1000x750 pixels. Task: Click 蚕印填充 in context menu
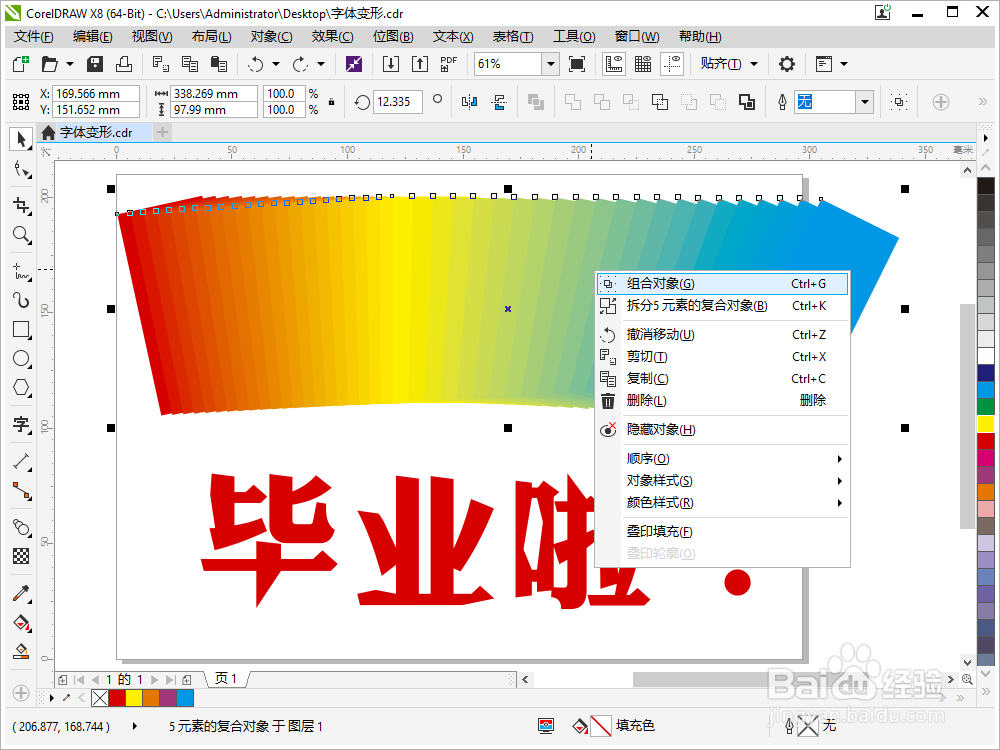723,531
